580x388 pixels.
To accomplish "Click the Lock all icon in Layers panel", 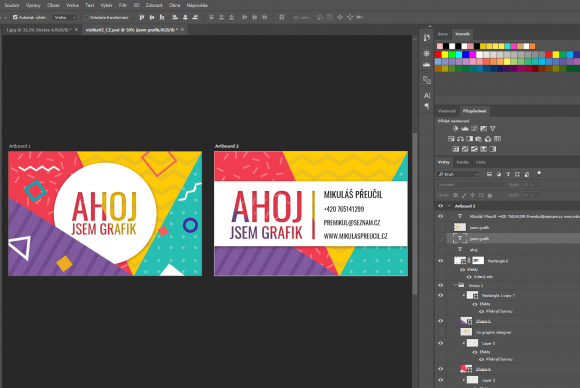I will [490, 195].
